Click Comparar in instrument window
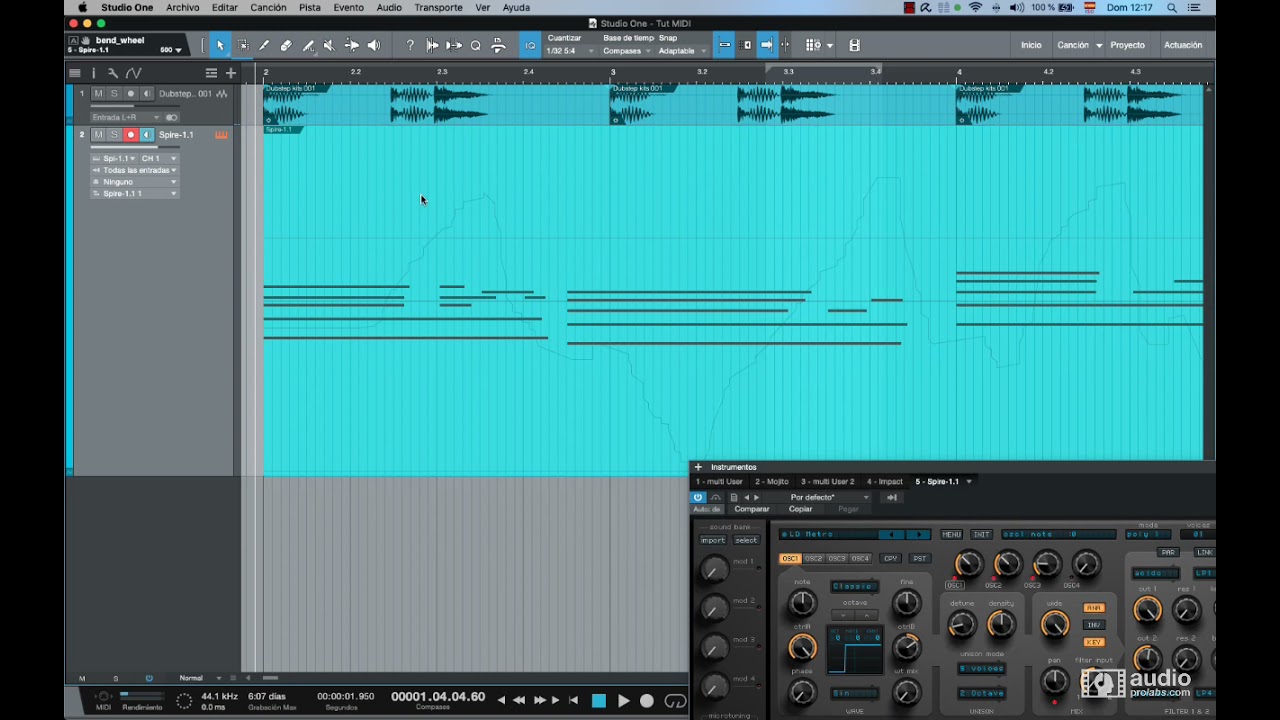 click(x=752, y=509)
